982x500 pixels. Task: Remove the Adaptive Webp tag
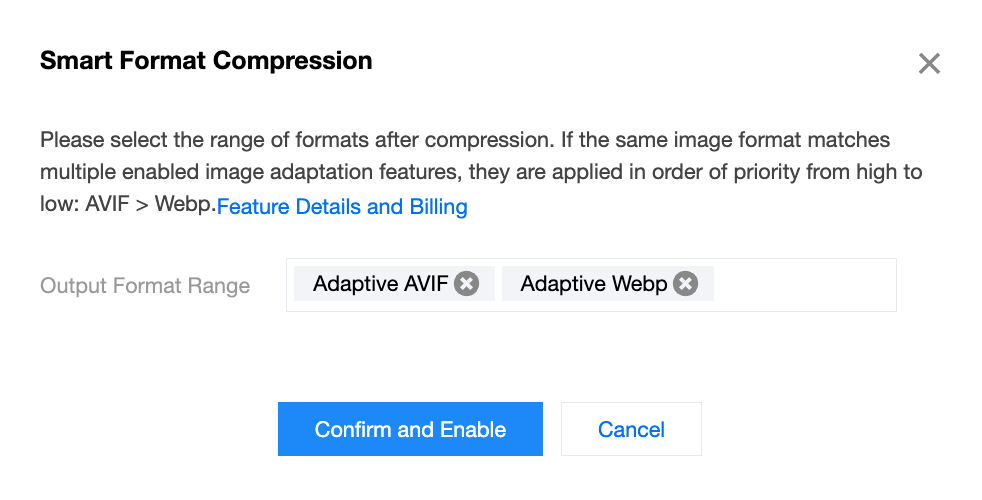point(685,284)
